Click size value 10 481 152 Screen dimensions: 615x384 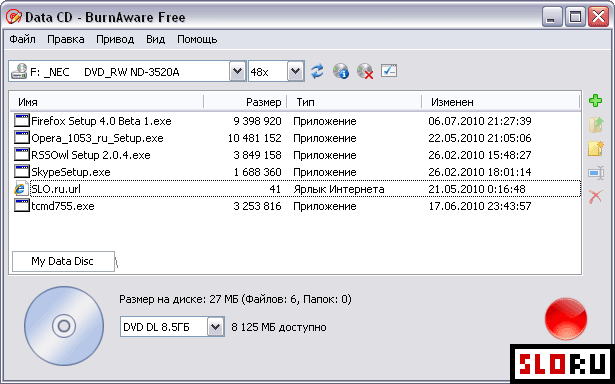pos(255,138)
